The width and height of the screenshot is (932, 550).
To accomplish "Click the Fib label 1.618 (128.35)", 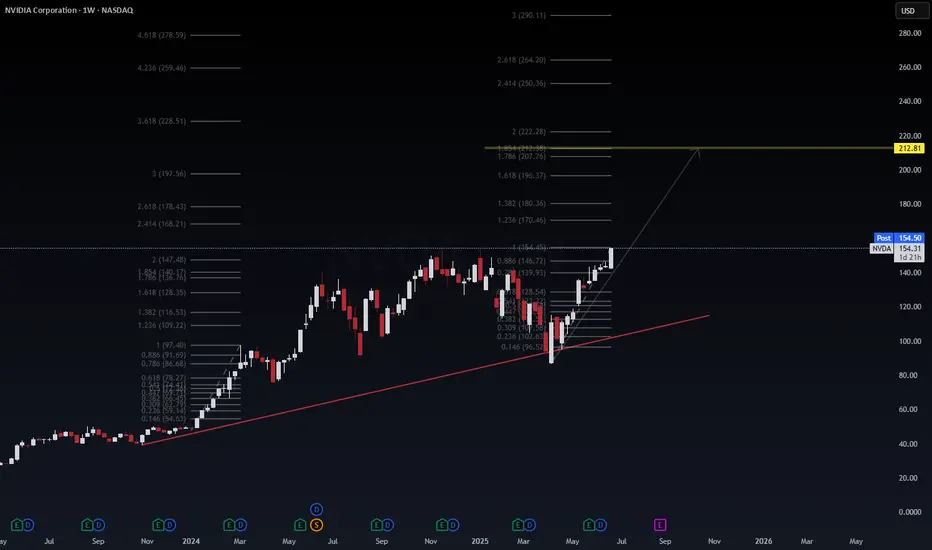I will tap(162, 293).
